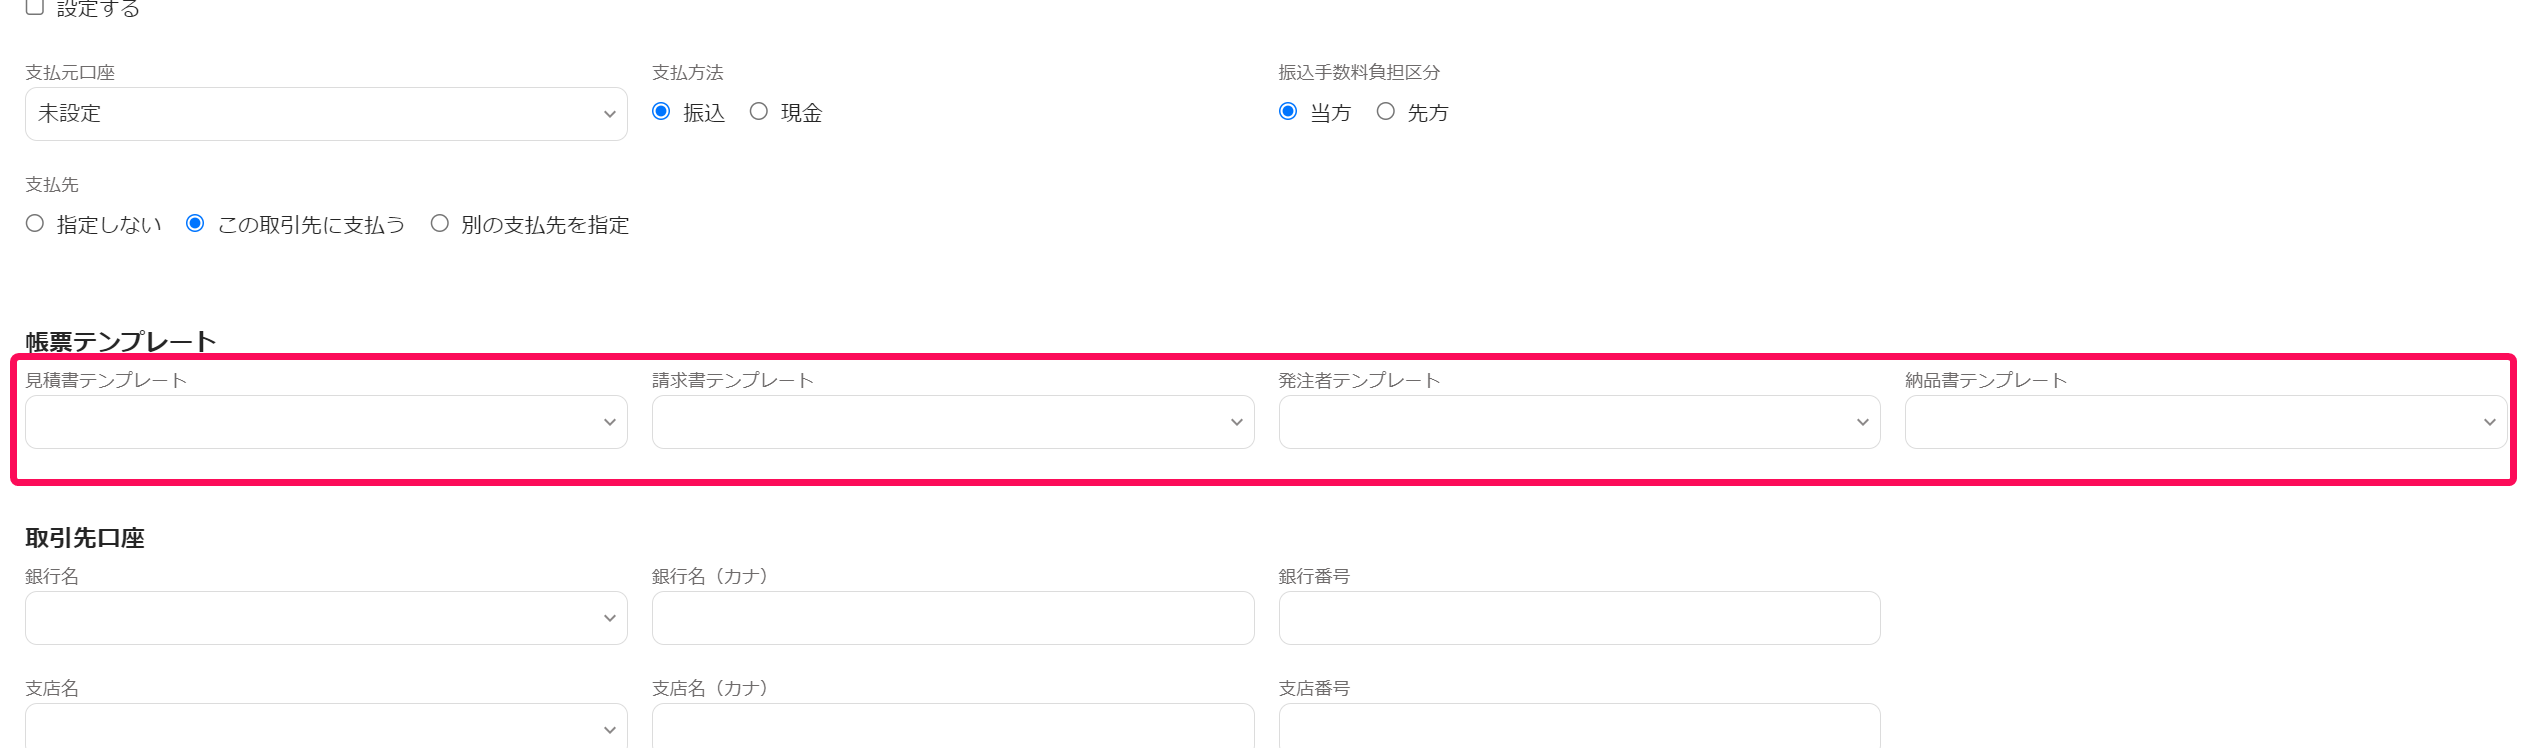Image resolution: width=2526 pixels, height=748 pixels.
Task: Open the 銀行名 dropdown
Action: [x=326, y=618]
